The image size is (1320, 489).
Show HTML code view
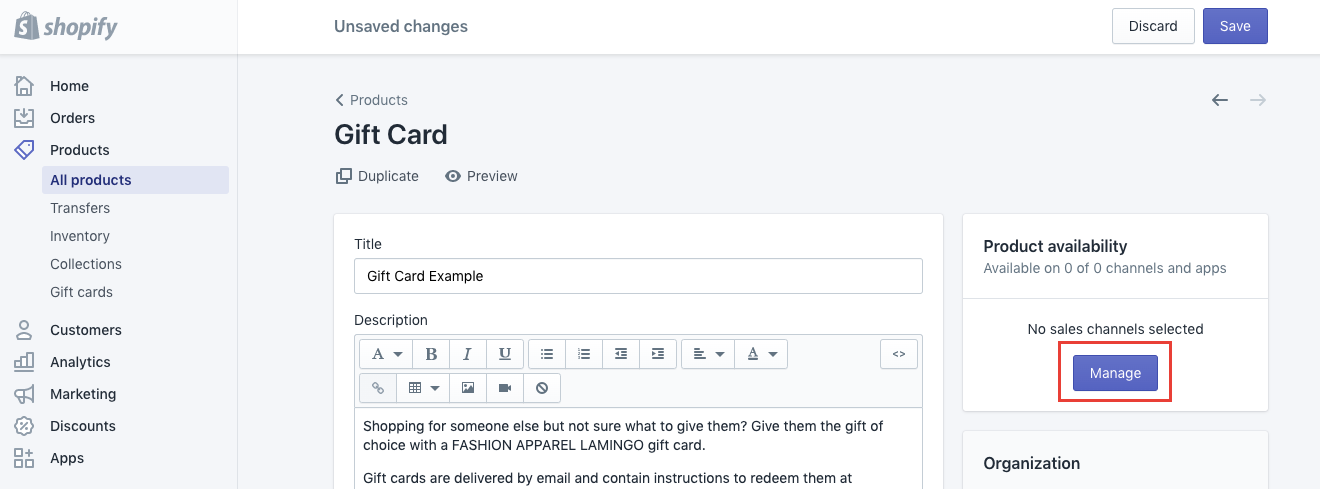(899, 354)
